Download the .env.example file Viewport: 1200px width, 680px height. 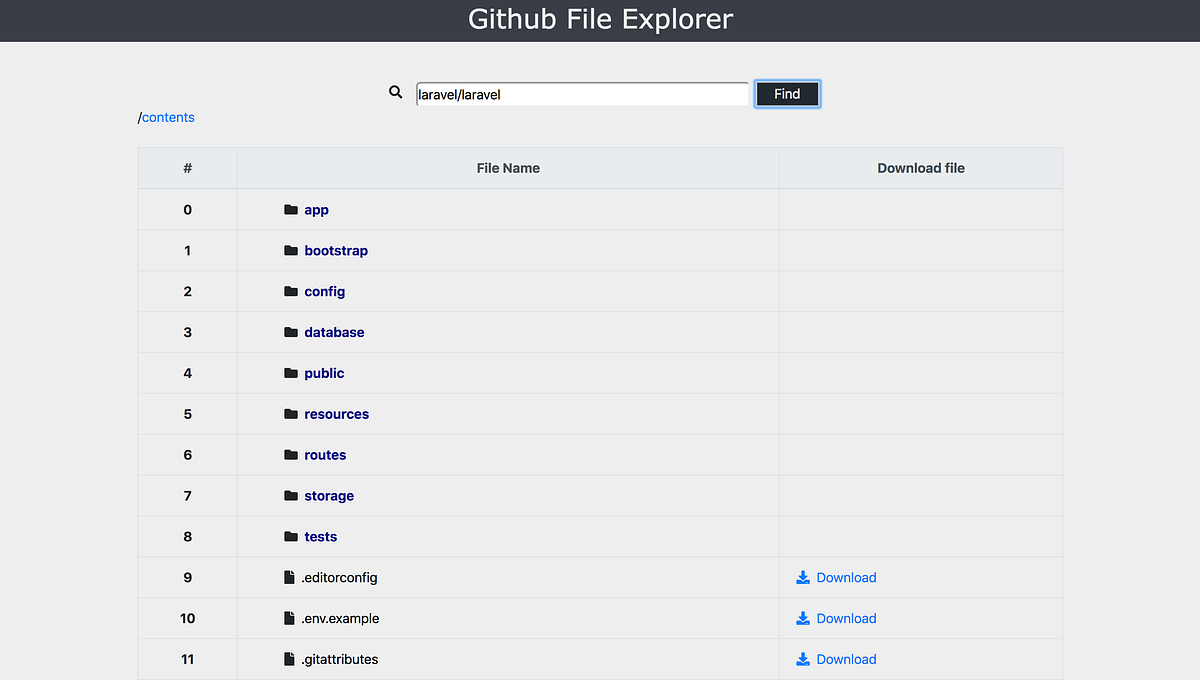(x=847, y=618)
